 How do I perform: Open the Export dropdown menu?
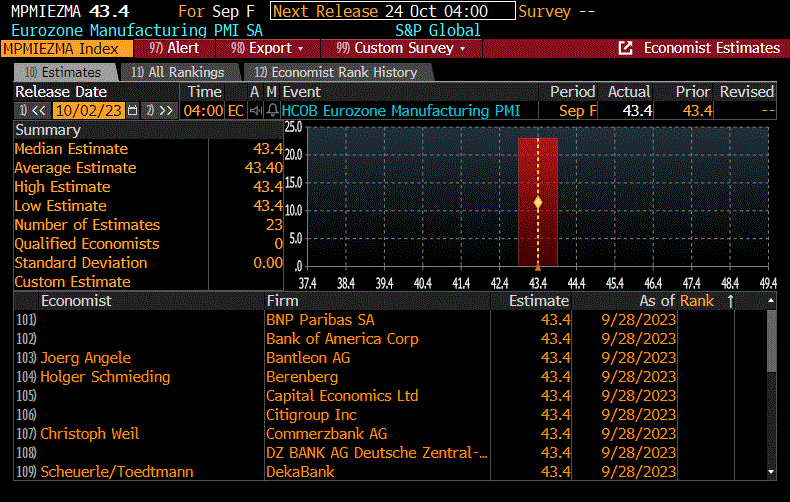click(268, 48)
